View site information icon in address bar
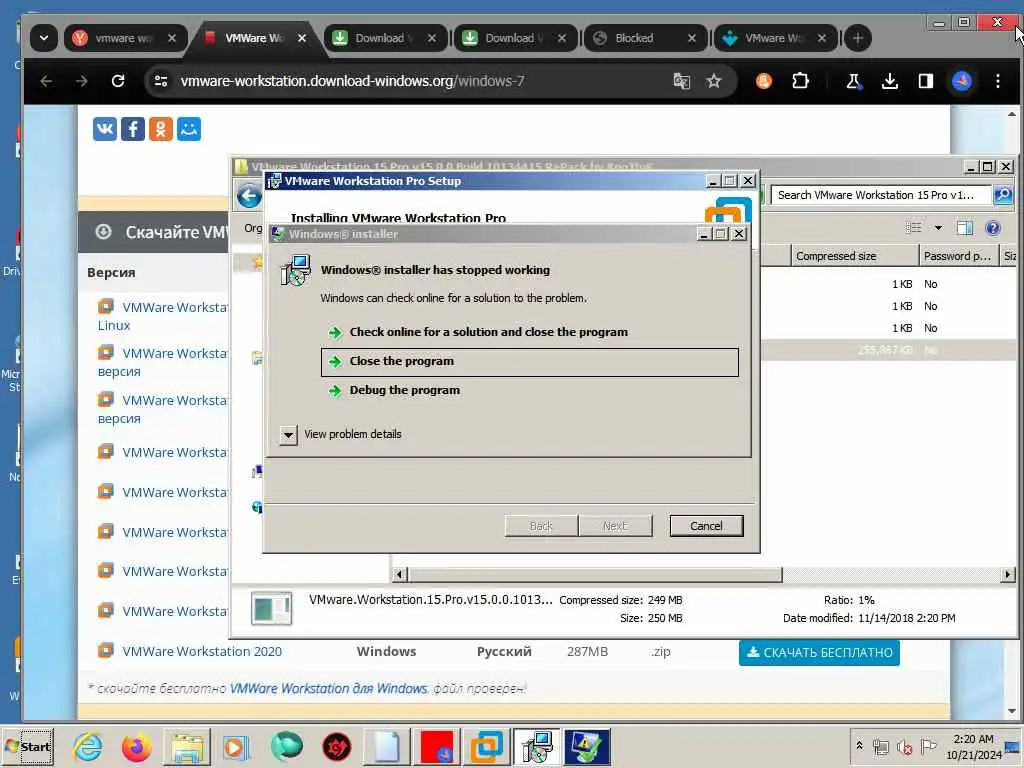 161,81
